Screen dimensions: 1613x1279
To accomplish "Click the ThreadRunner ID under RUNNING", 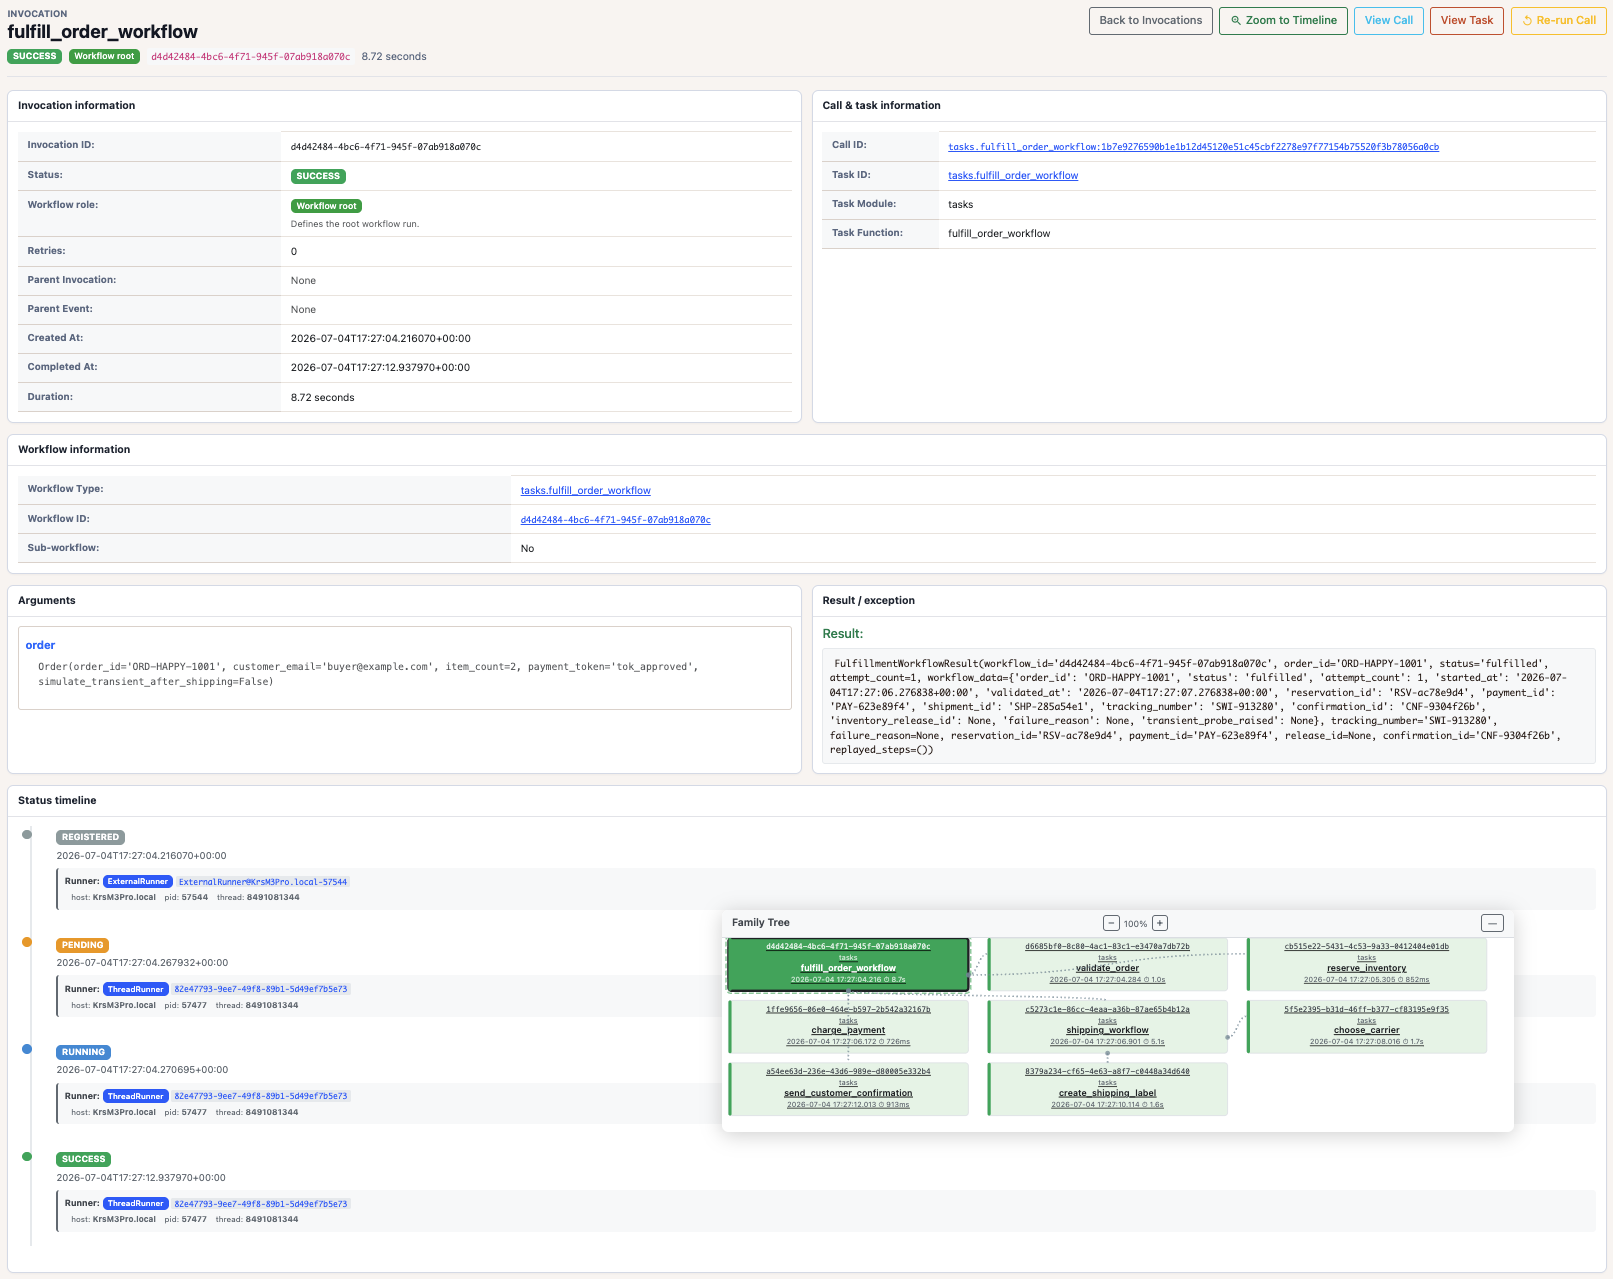I will click(x=261, y=1096).
